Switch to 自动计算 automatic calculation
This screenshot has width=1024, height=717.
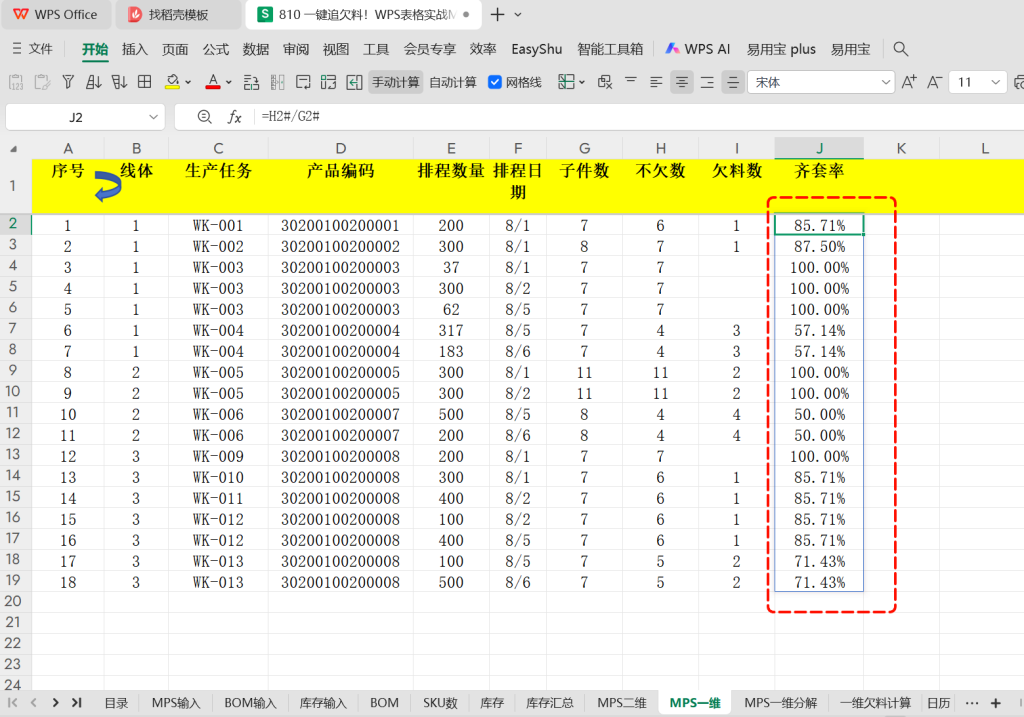click(453, 82)
